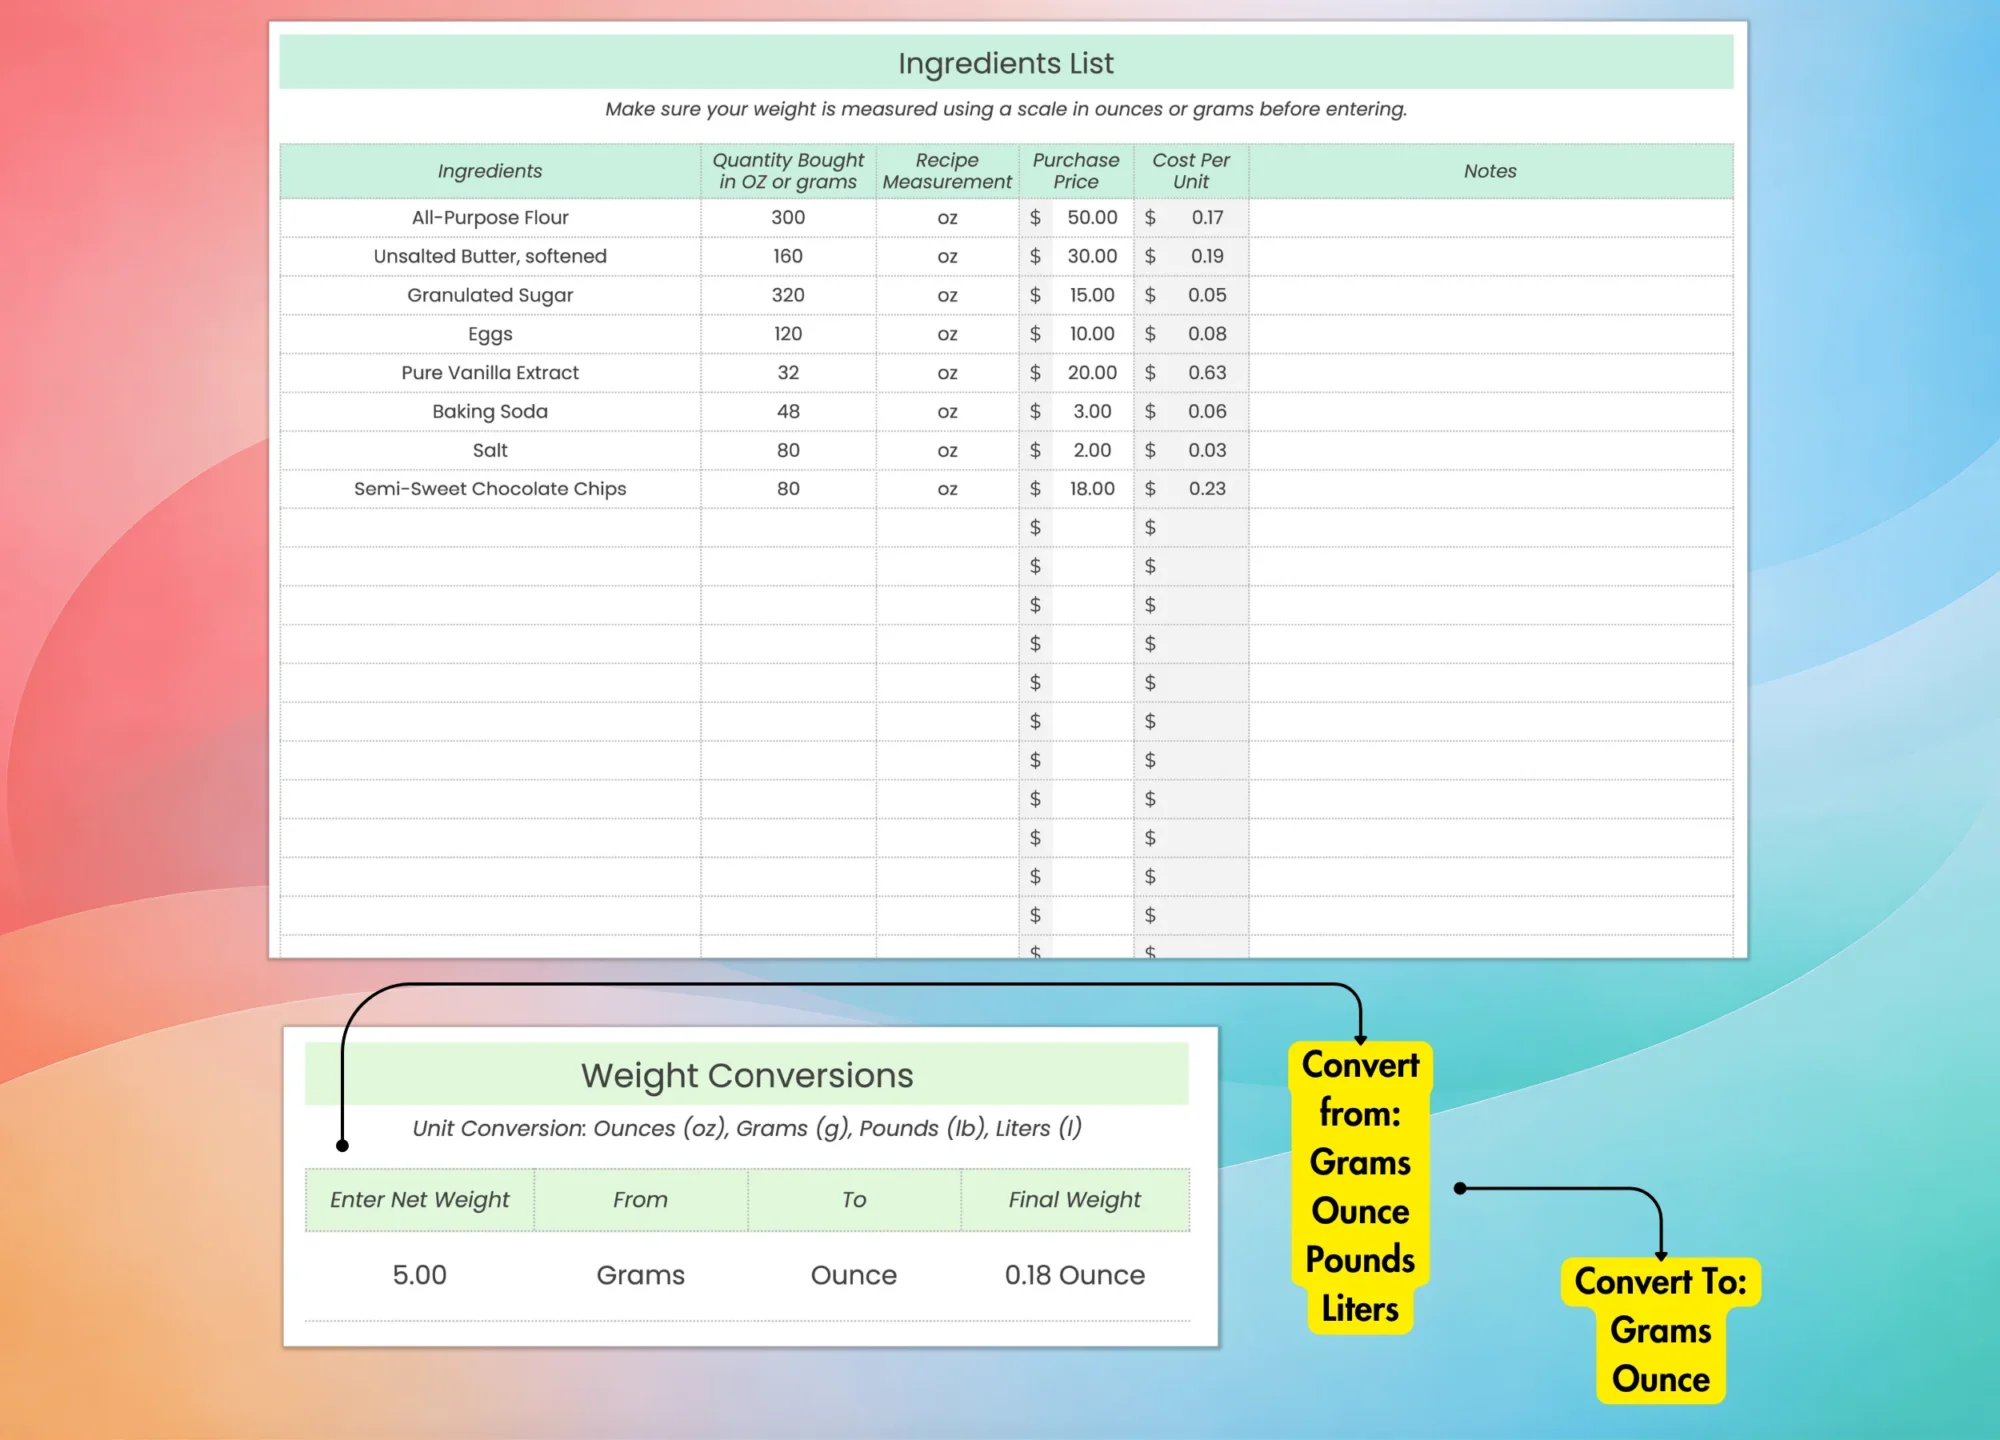Open the oz measurement cell for Baking Soda
The width and height of the screenshot is (2000, 1440).
pos(947,411)
